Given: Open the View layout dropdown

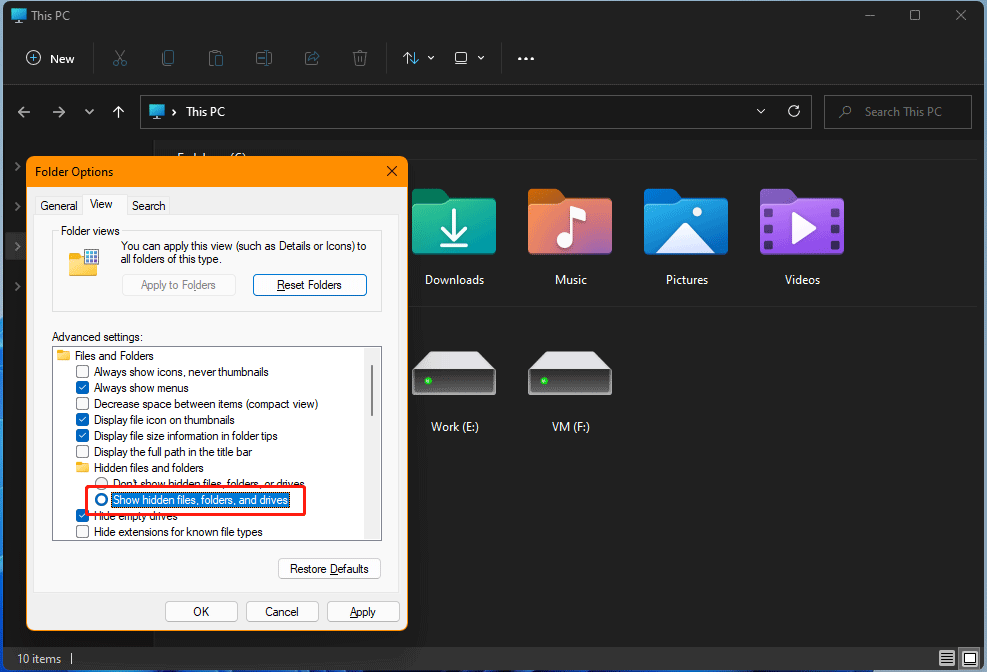Looking at the screenshot, I should [x=466, y=58].
